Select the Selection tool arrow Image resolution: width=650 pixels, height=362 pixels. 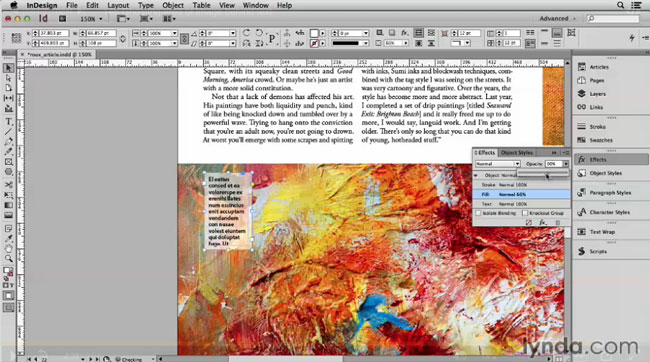tap(8, 68)
